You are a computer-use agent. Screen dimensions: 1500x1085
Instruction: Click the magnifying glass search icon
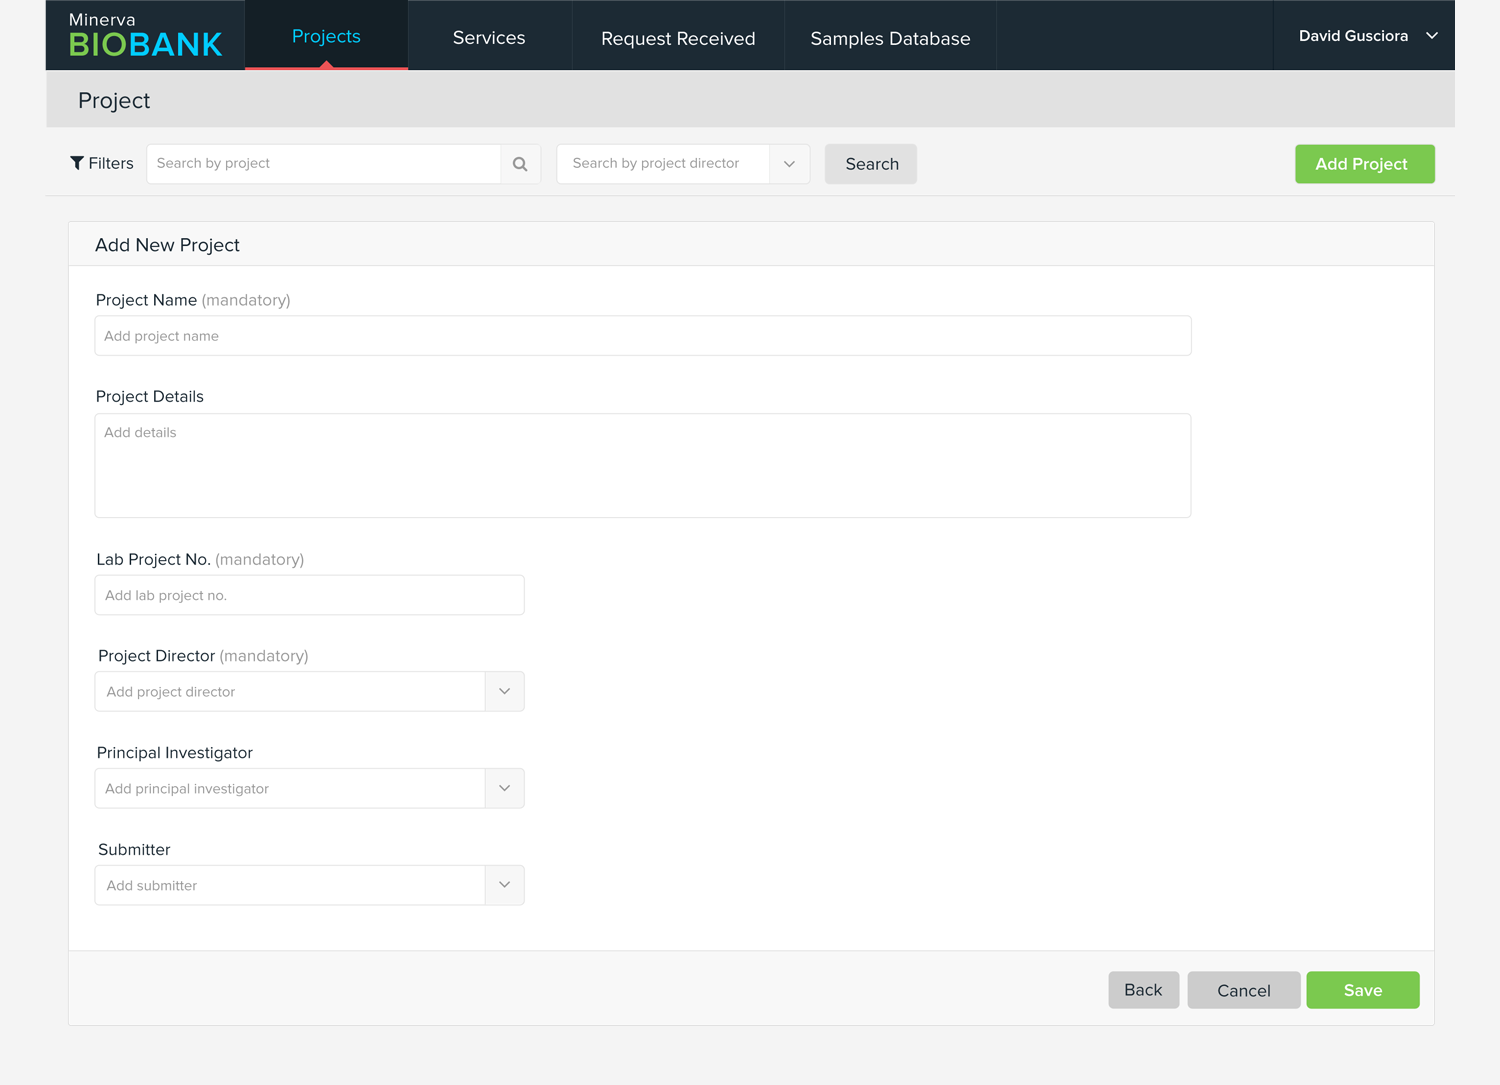(520, 164)
